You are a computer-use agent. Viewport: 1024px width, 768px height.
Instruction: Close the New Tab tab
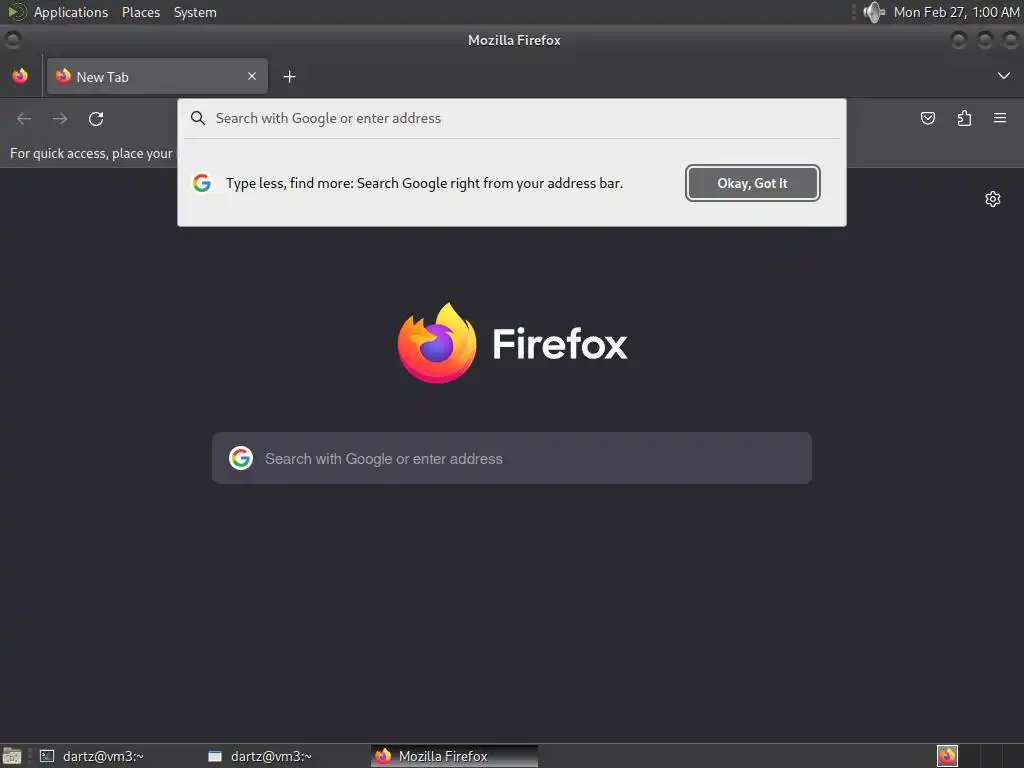252,76
